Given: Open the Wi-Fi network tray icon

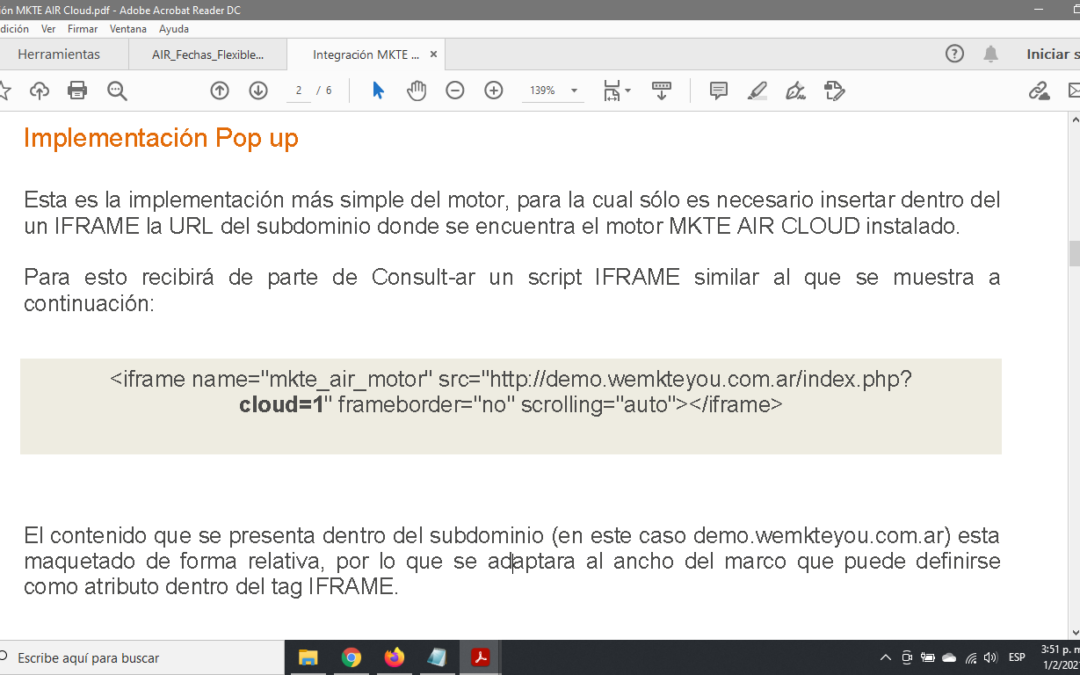Looking at the screenshot, I should coord(971,658).
